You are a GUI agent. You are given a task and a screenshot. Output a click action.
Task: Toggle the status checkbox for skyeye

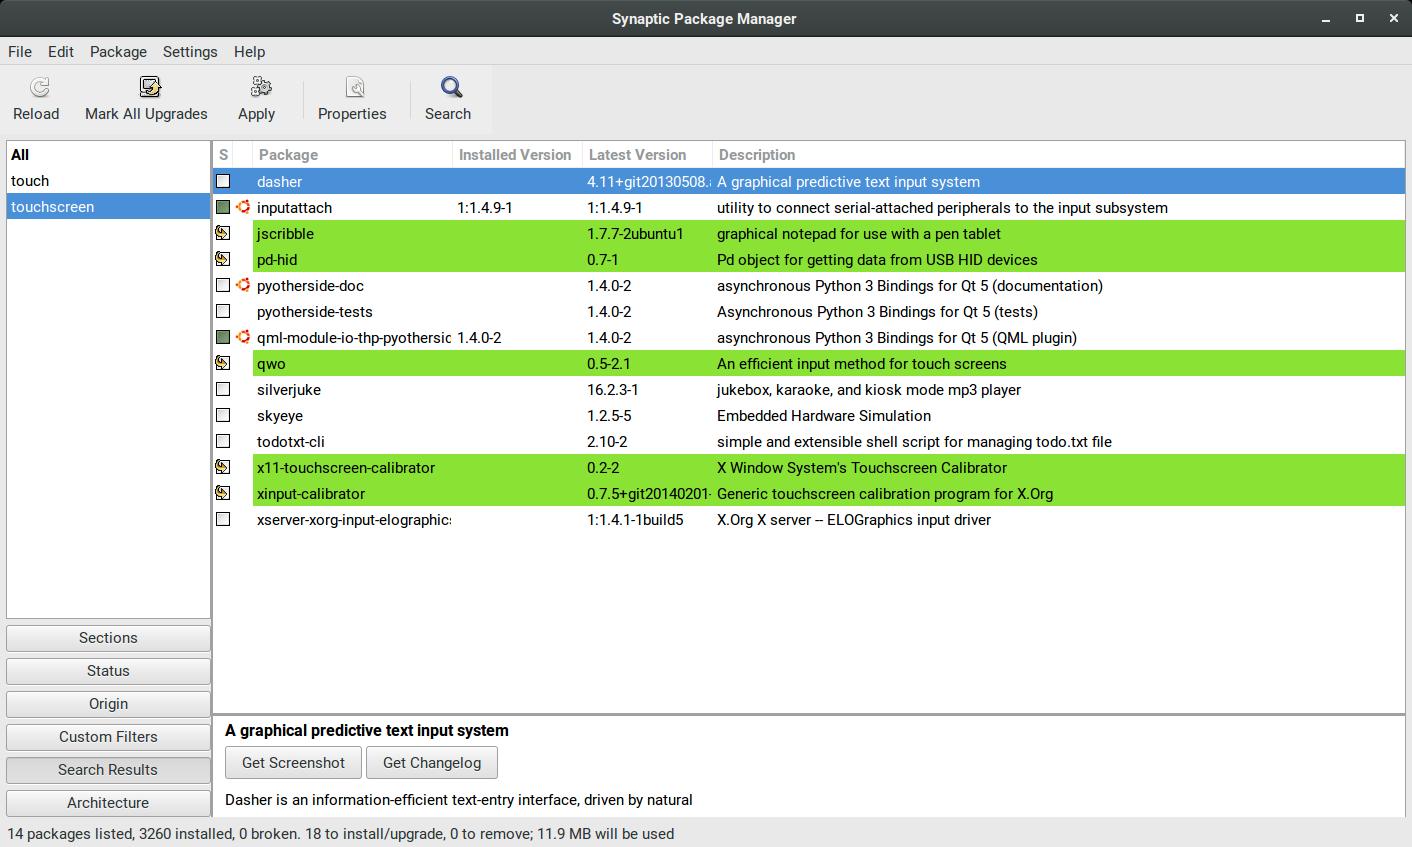click(x=223, y=415)
